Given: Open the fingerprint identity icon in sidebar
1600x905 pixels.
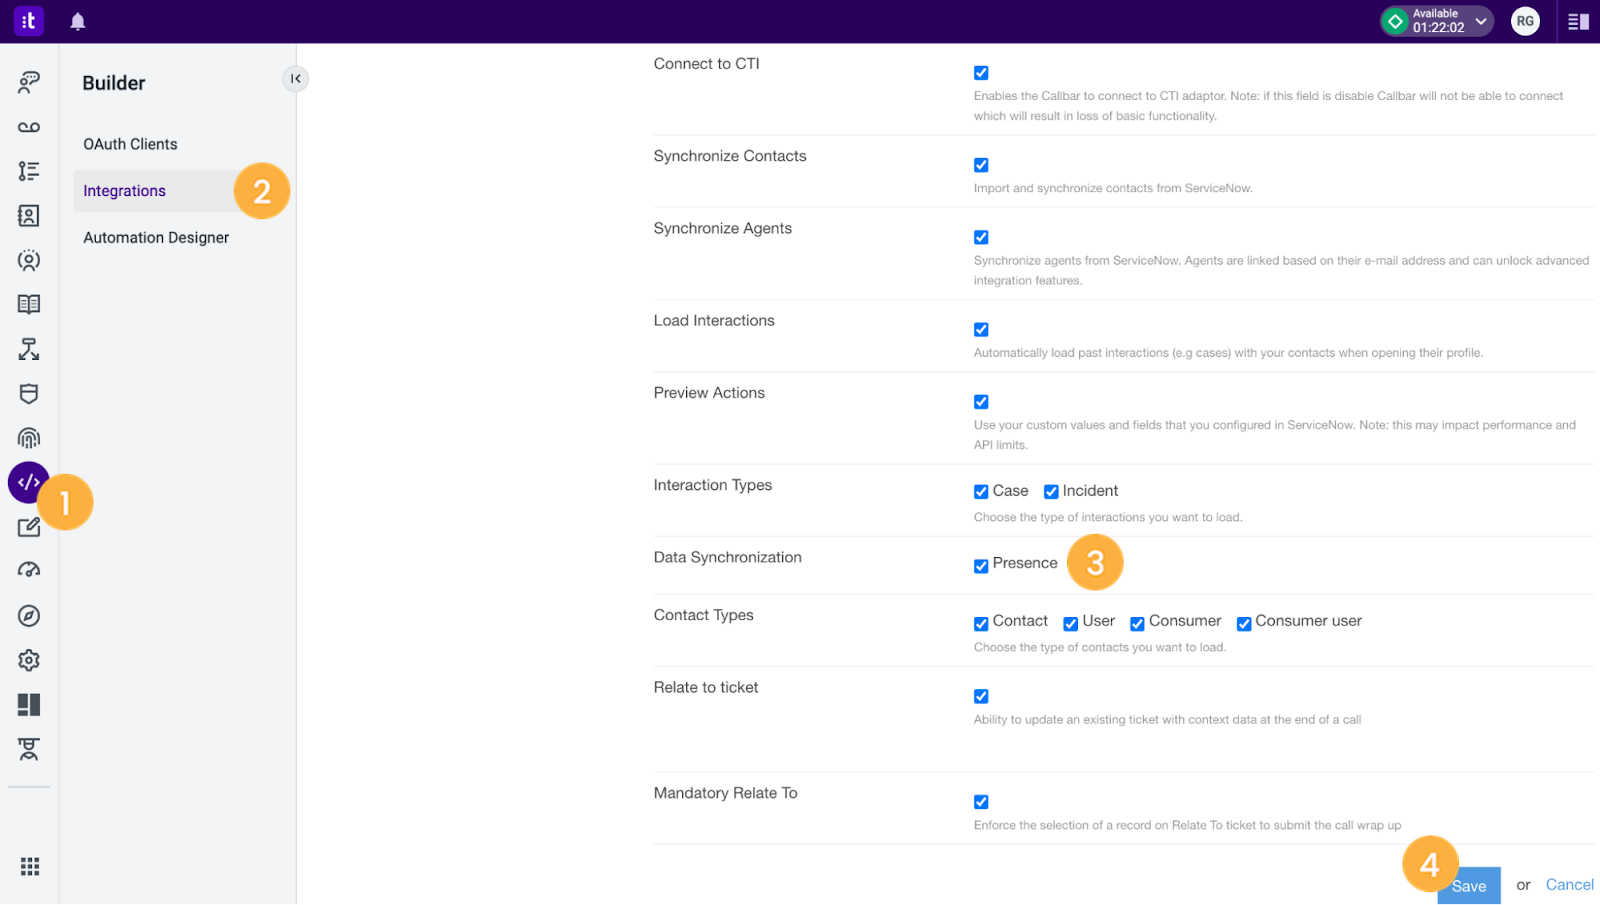Looking at the screenshot, I should [29, 438].
